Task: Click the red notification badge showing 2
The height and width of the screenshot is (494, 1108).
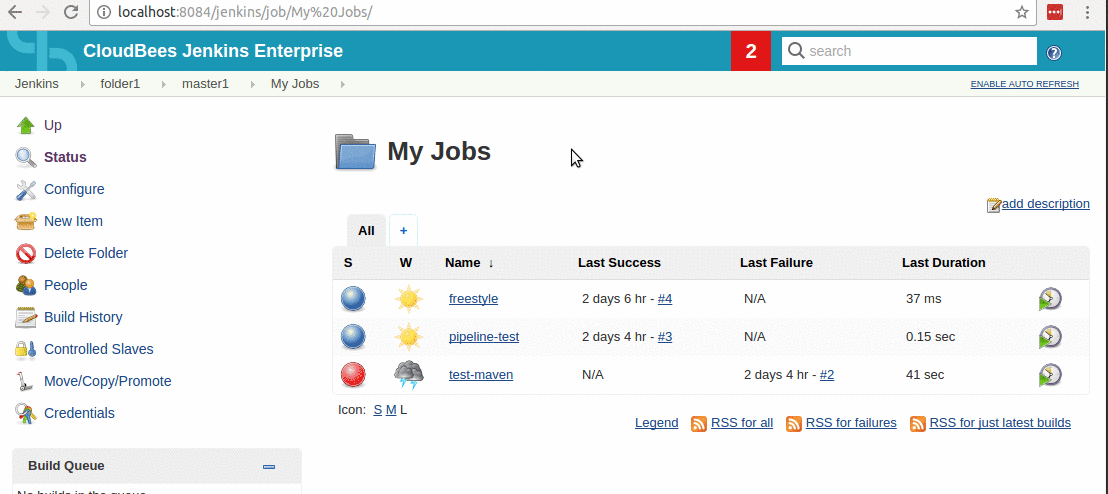Action: [x=750, y=51]
